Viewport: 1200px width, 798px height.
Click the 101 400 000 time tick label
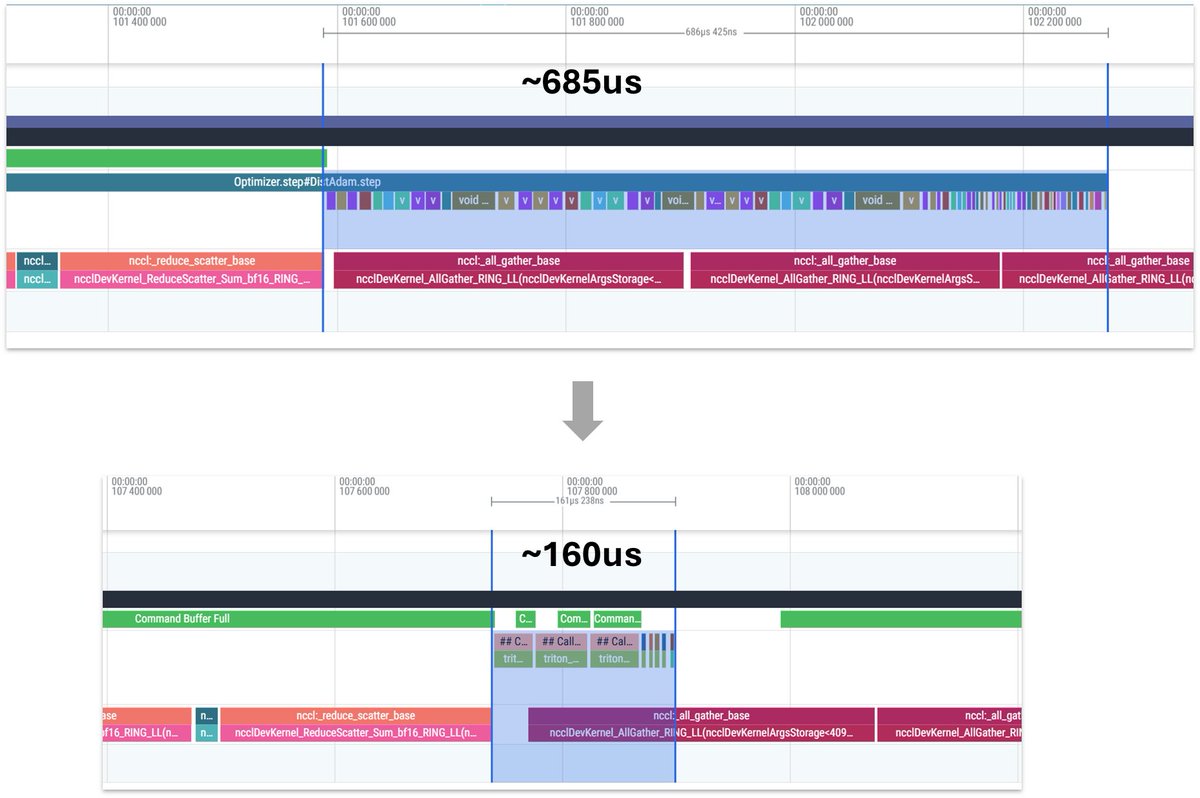pos(140,17)
